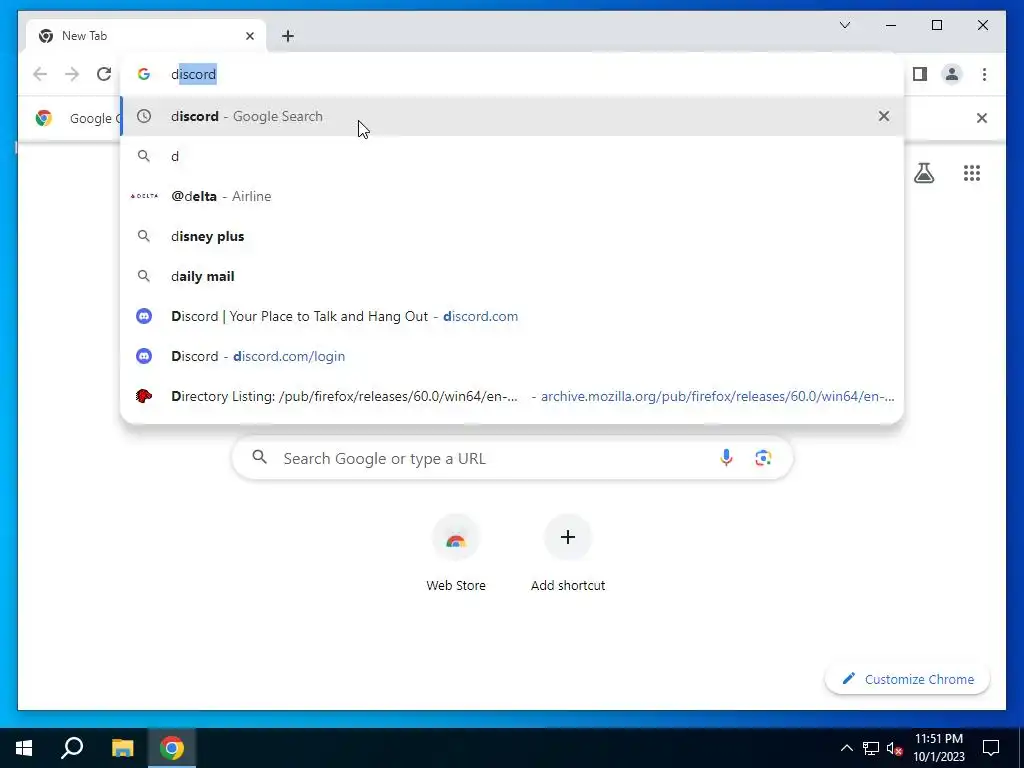This screenshot has height=768, width=1024.
Task: Select the New Tab tab
Action: 146,36
